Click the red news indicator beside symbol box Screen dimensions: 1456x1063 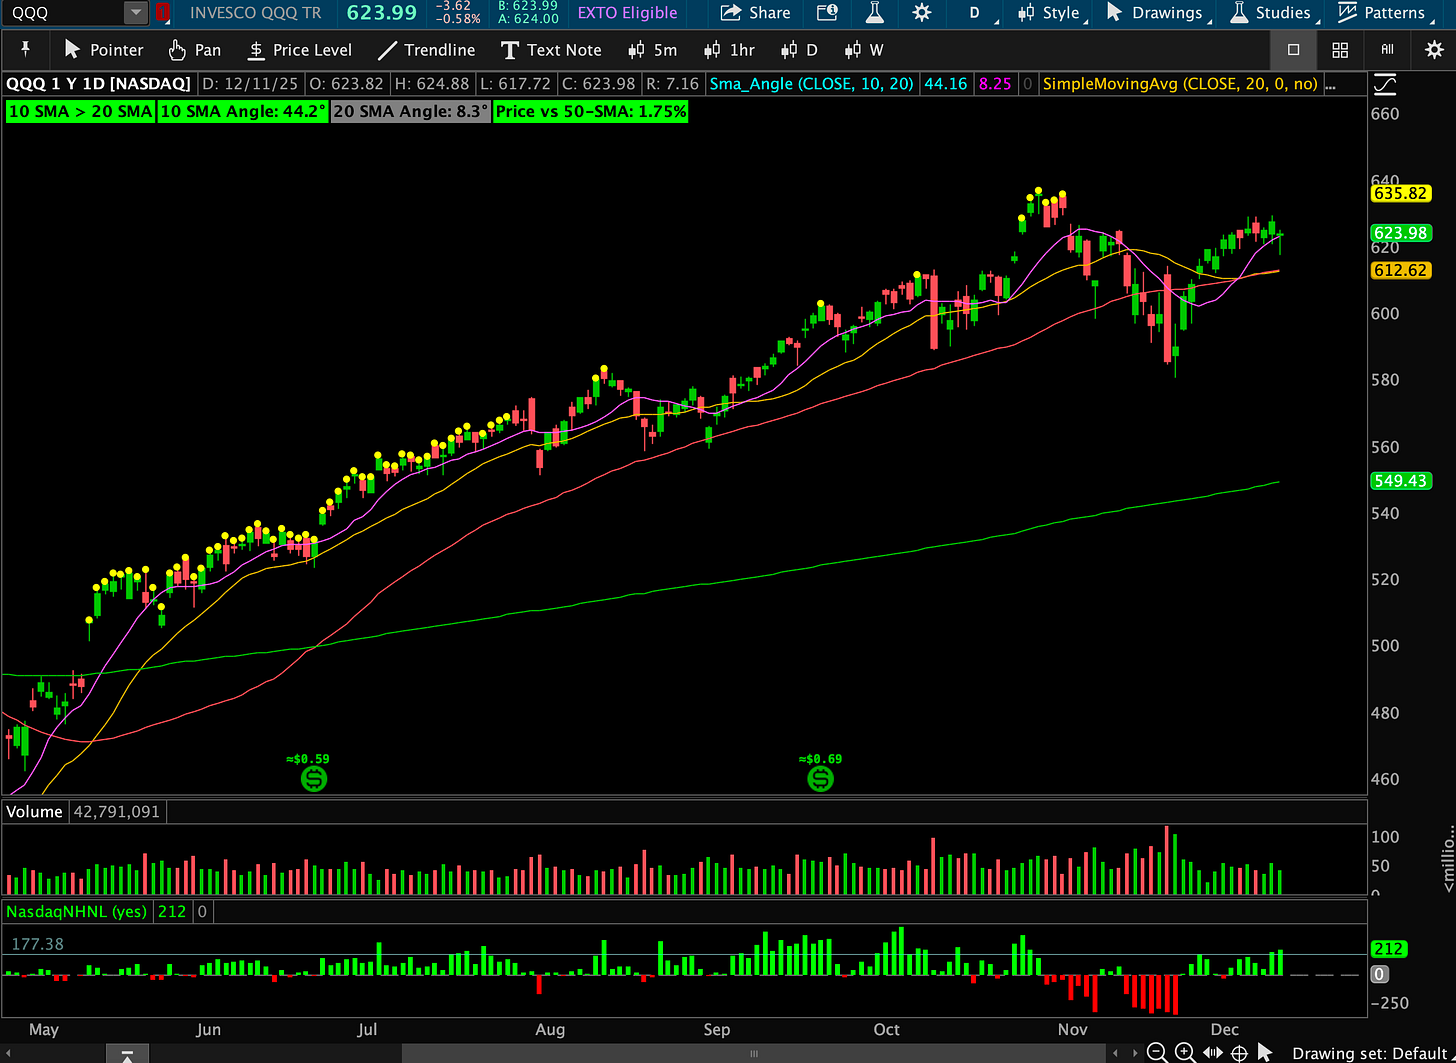(x=163, y=13)
